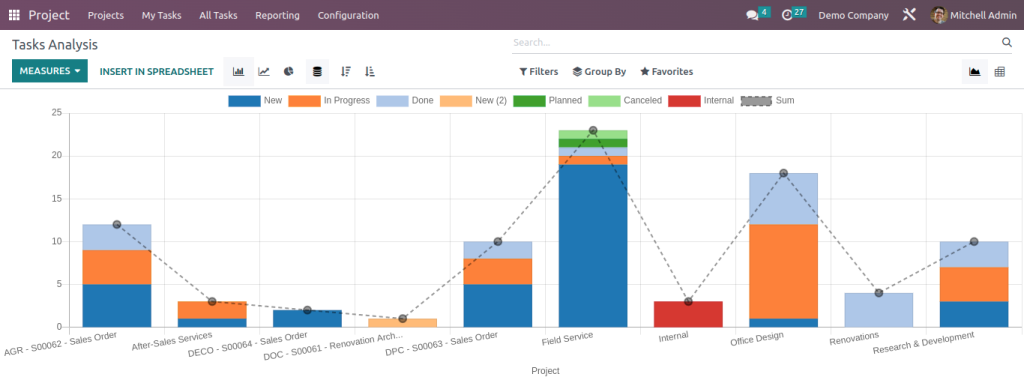Open the Measures dropdown
Viewport: 1024px width, 380px height.
tap(50, 71)
